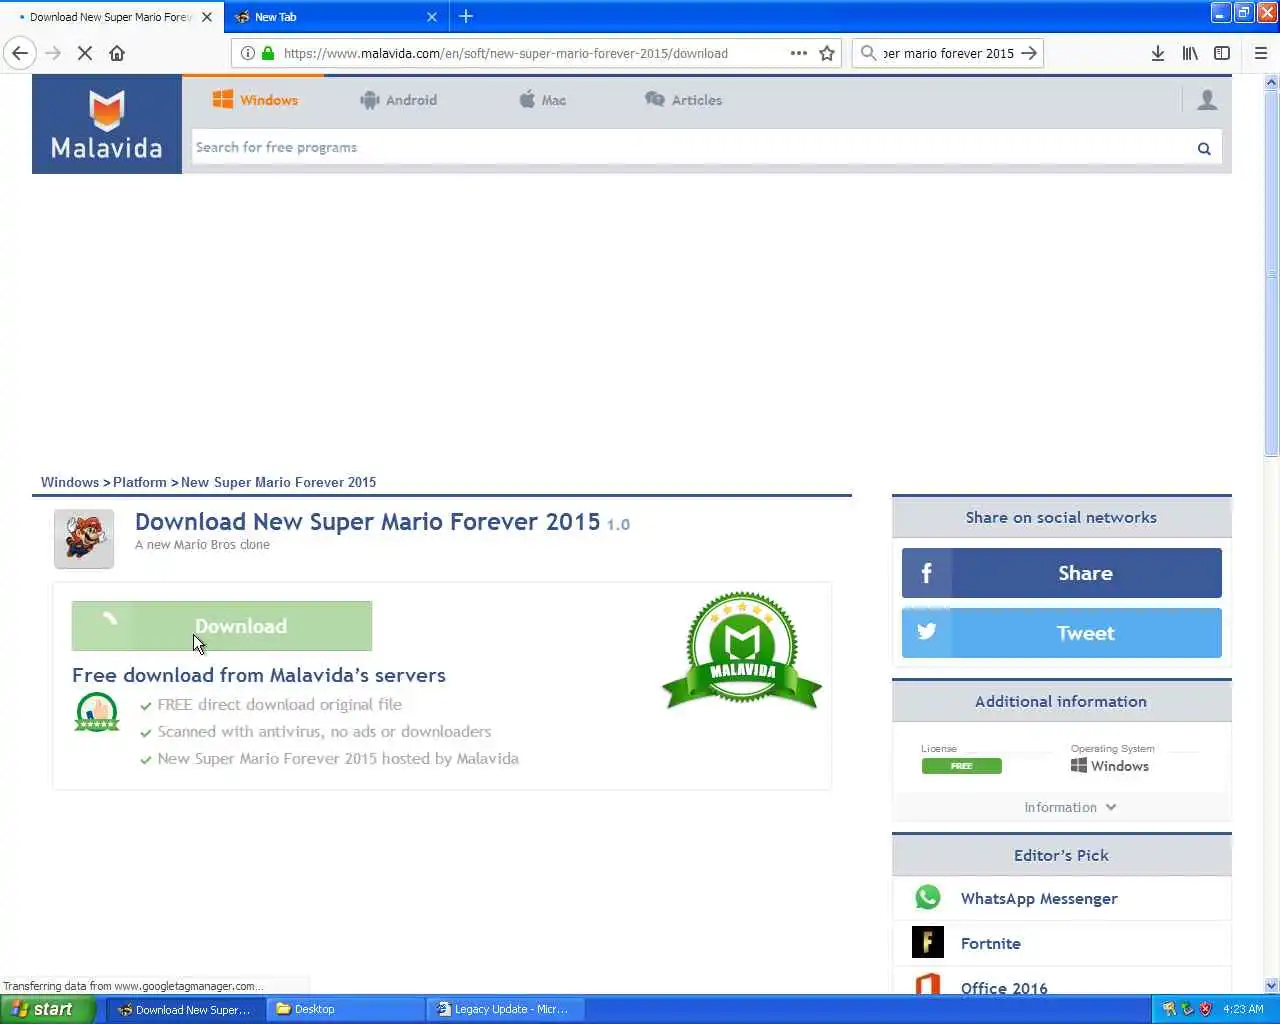Click the magnifier icon in Malavida search
Image resolution: width=1280 pixels, height=1024 pixels.
[1204, 148]
